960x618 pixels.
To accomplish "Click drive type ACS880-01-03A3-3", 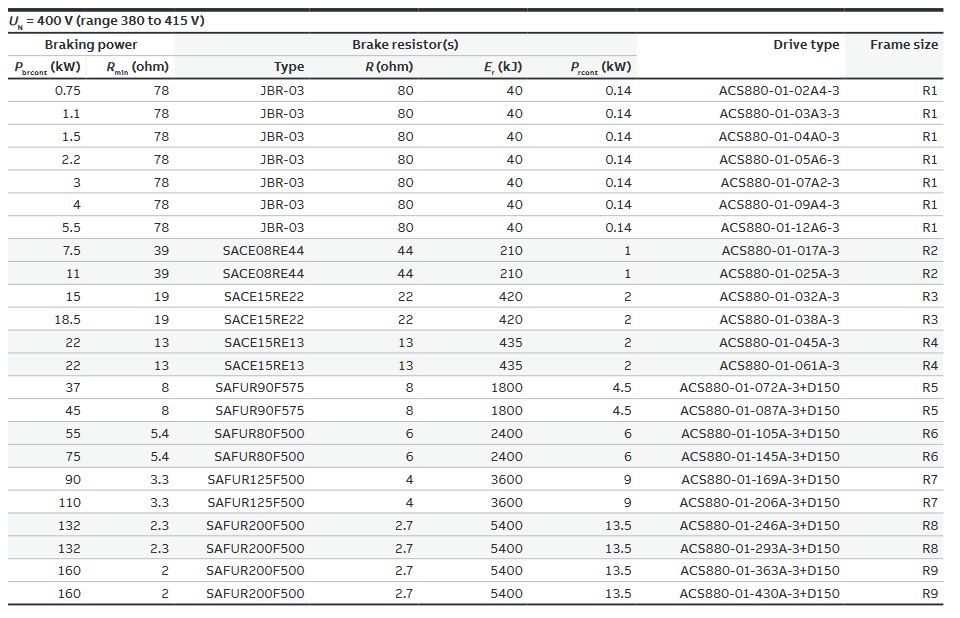I will pos(779,114).
